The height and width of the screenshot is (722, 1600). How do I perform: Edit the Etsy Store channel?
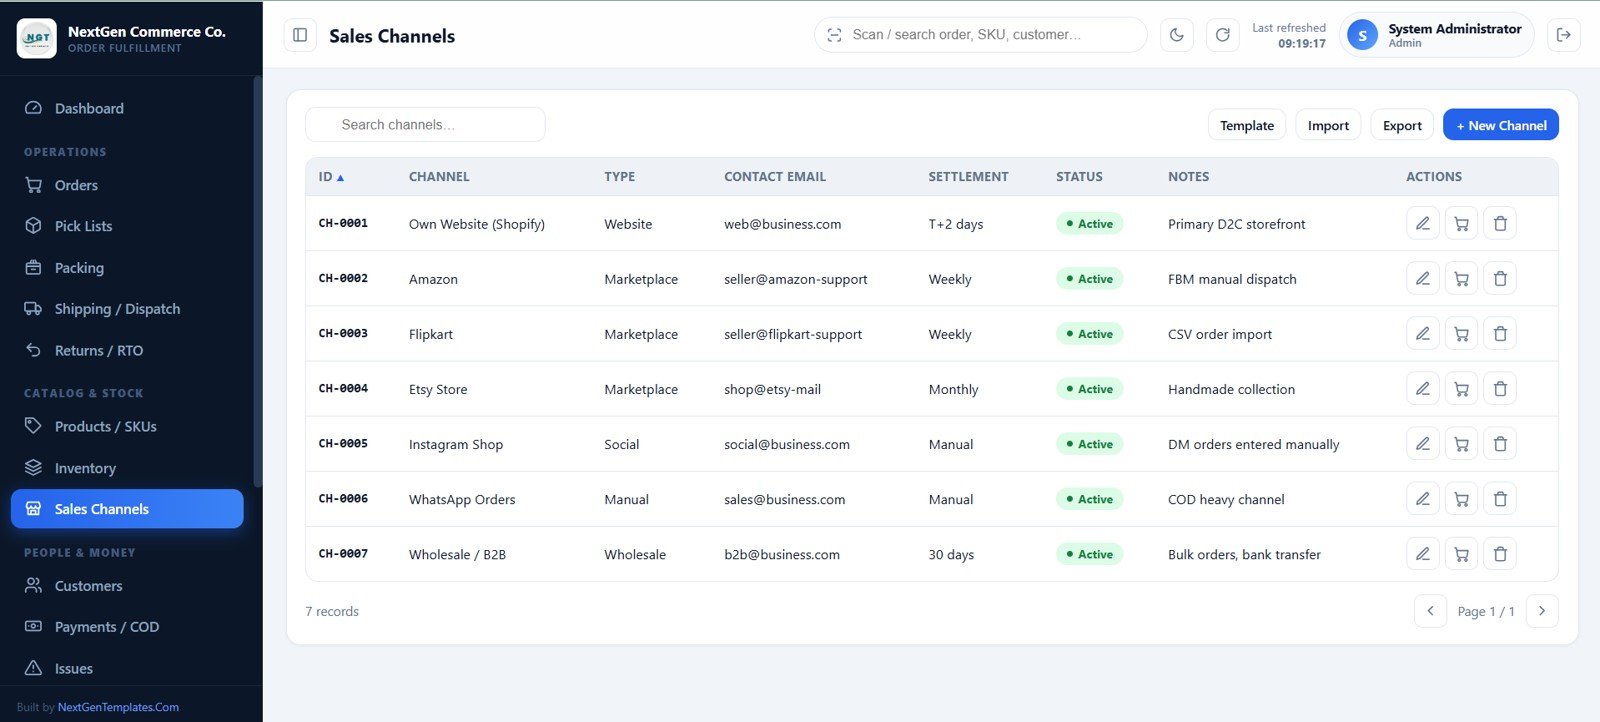[x=1422, y=388]
